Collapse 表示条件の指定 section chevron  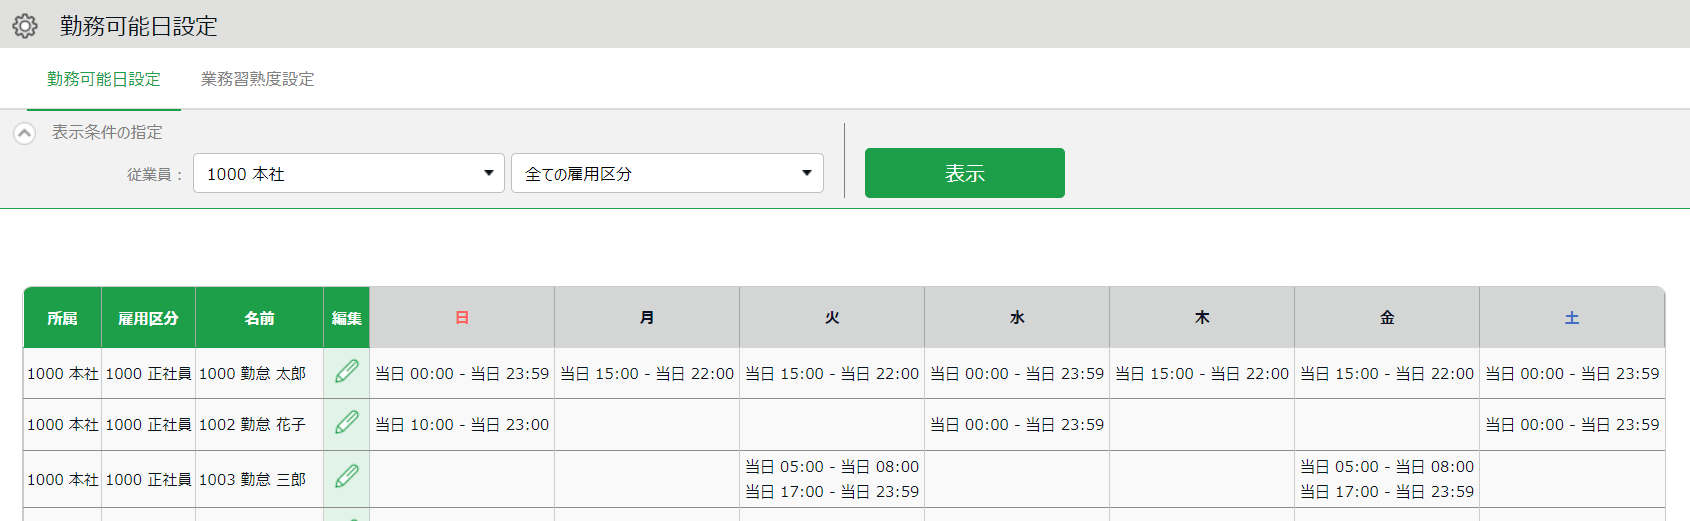(x=25, y=133)
